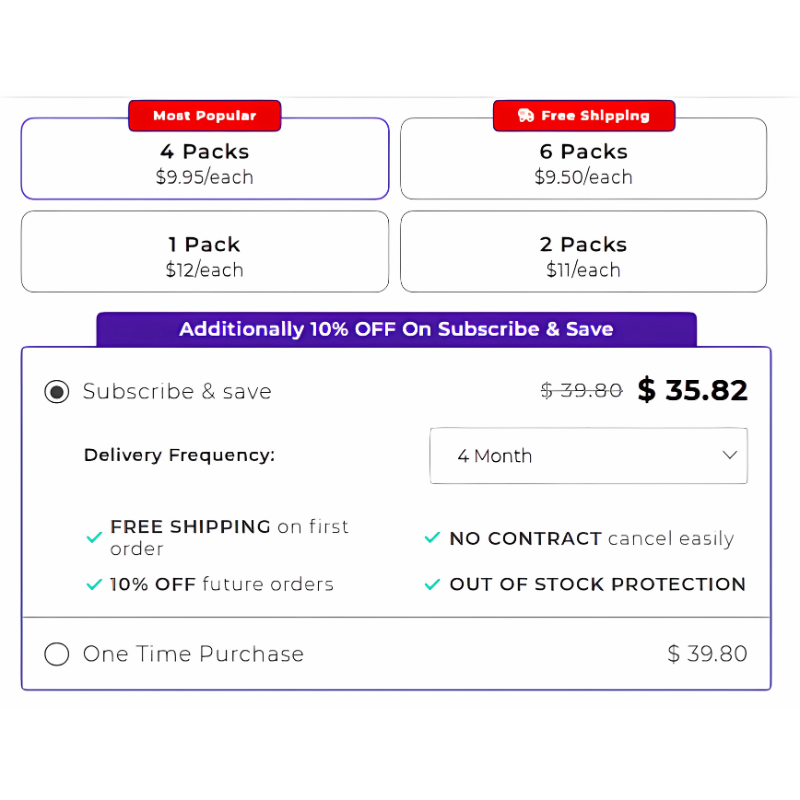The image size is (800, 800).
Task: Click the Free Shipping red badge
Action: pyautogui.click(x=584, y=116)
